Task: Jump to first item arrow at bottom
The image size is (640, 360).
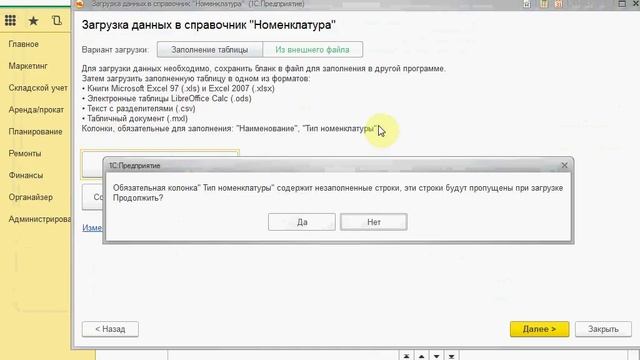Action: (x=406, y=356)
